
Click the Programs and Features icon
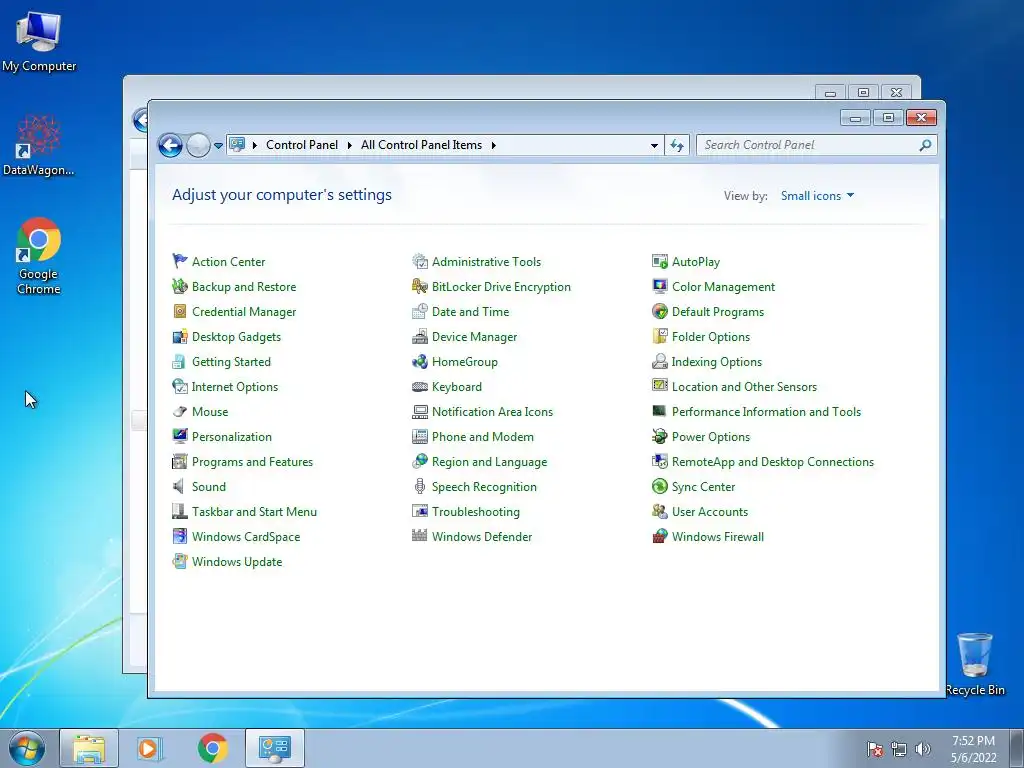pyautogui.click(x=180, y=462)
